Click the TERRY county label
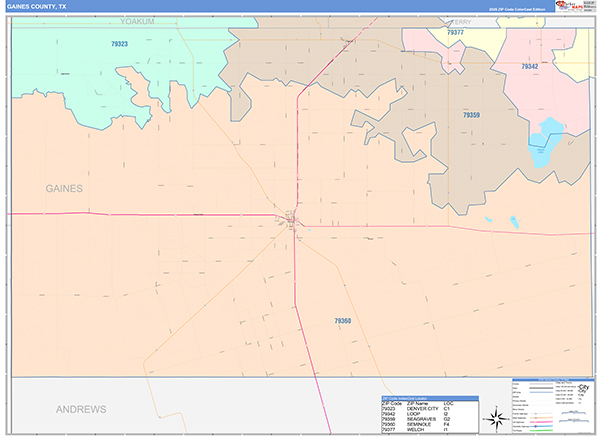The width and height of the screenshot is (600, 436). pyautogui.click(x=462, y=22)
